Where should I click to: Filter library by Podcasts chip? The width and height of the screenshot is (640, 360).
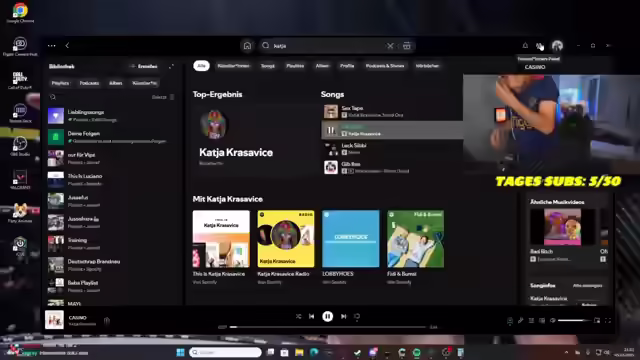click(89, 83)
